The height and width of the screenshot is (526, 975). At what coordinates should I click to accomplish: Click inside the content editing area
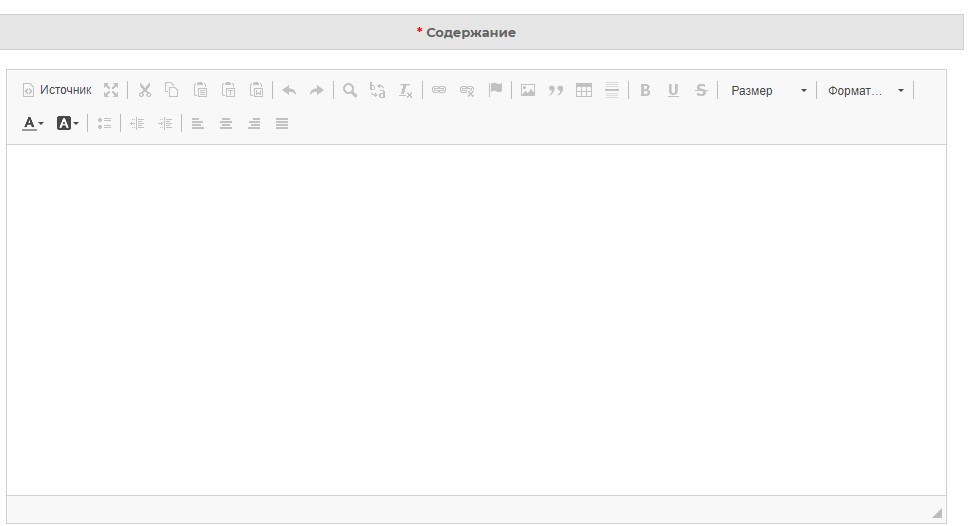coord(476,320)
